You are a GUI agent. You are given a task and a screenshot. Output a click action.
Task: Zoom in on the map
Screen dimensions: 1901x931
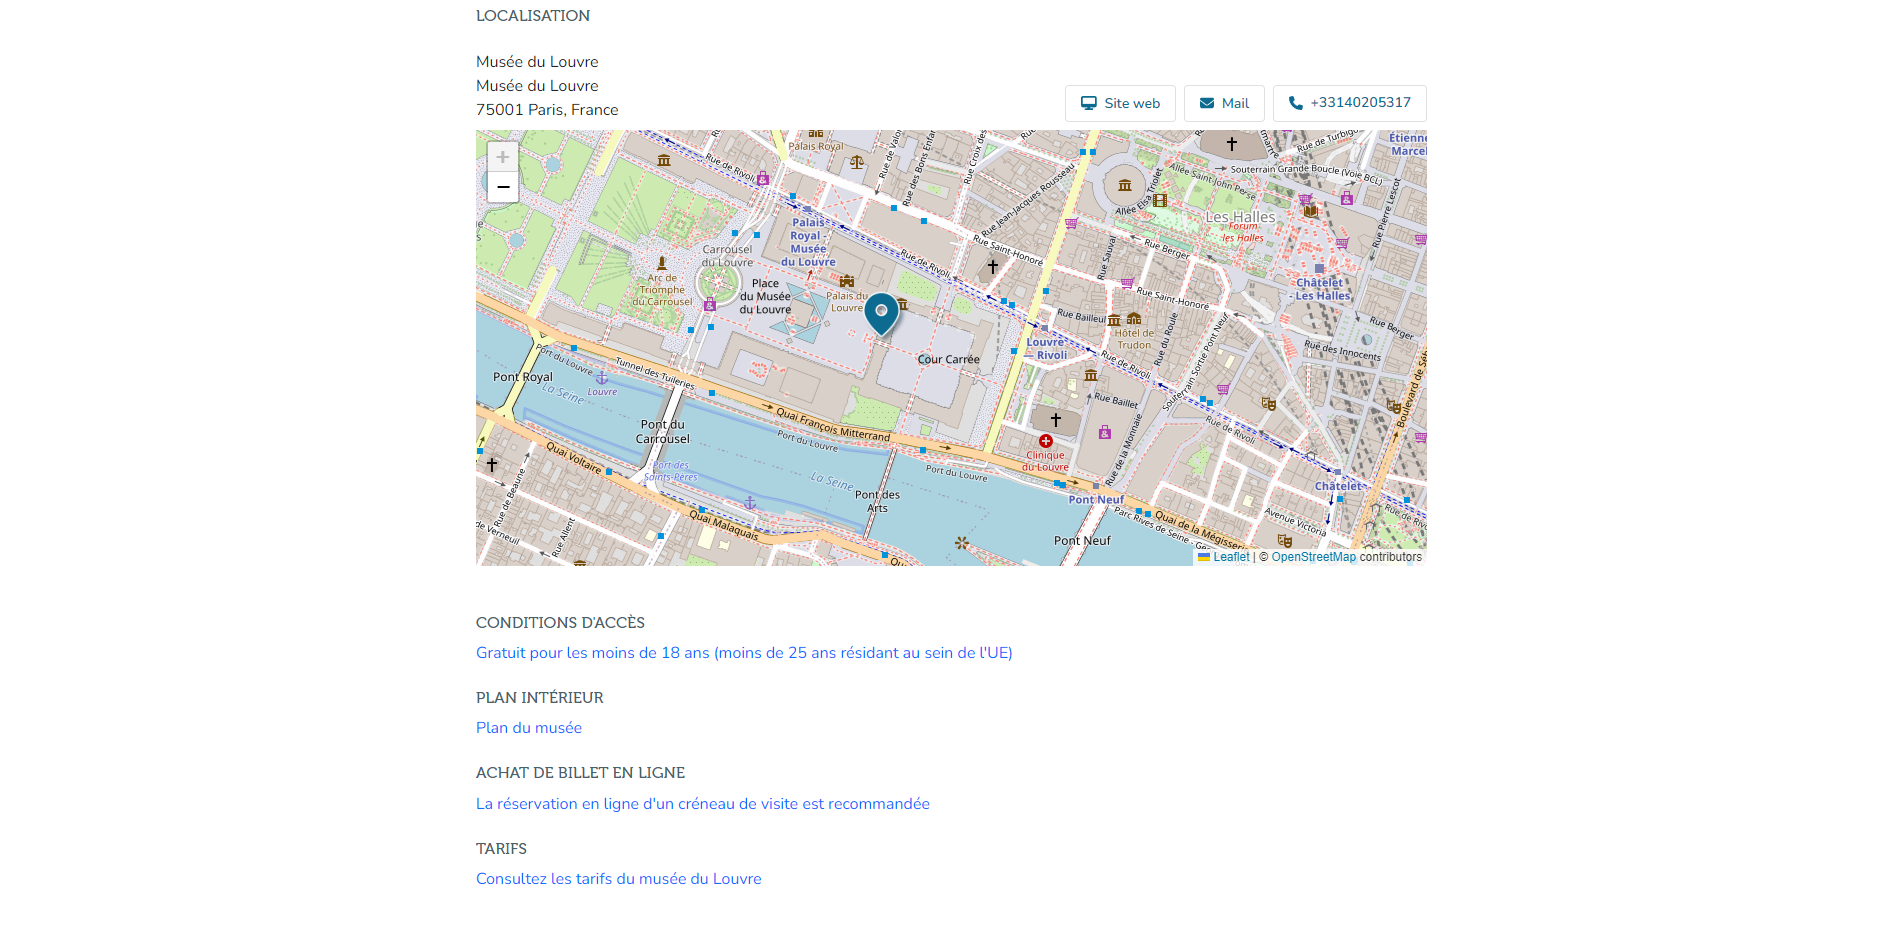click(503, 157)
